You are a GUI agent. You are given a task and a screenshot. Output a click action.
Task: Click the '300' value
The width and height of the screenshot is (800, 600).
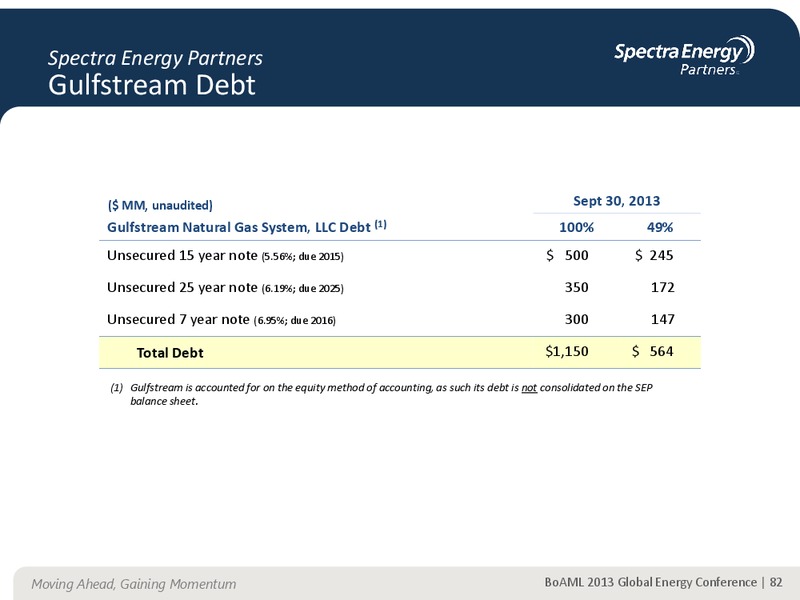click(577, 319)
